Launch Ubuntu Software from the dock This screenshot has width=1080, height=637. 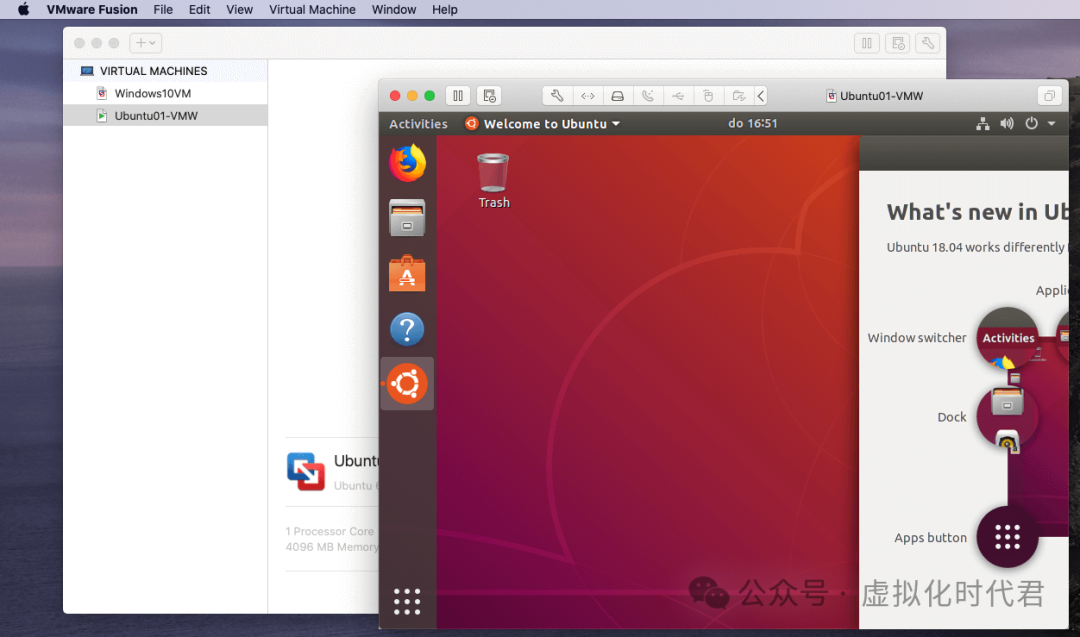click(407, 273)
